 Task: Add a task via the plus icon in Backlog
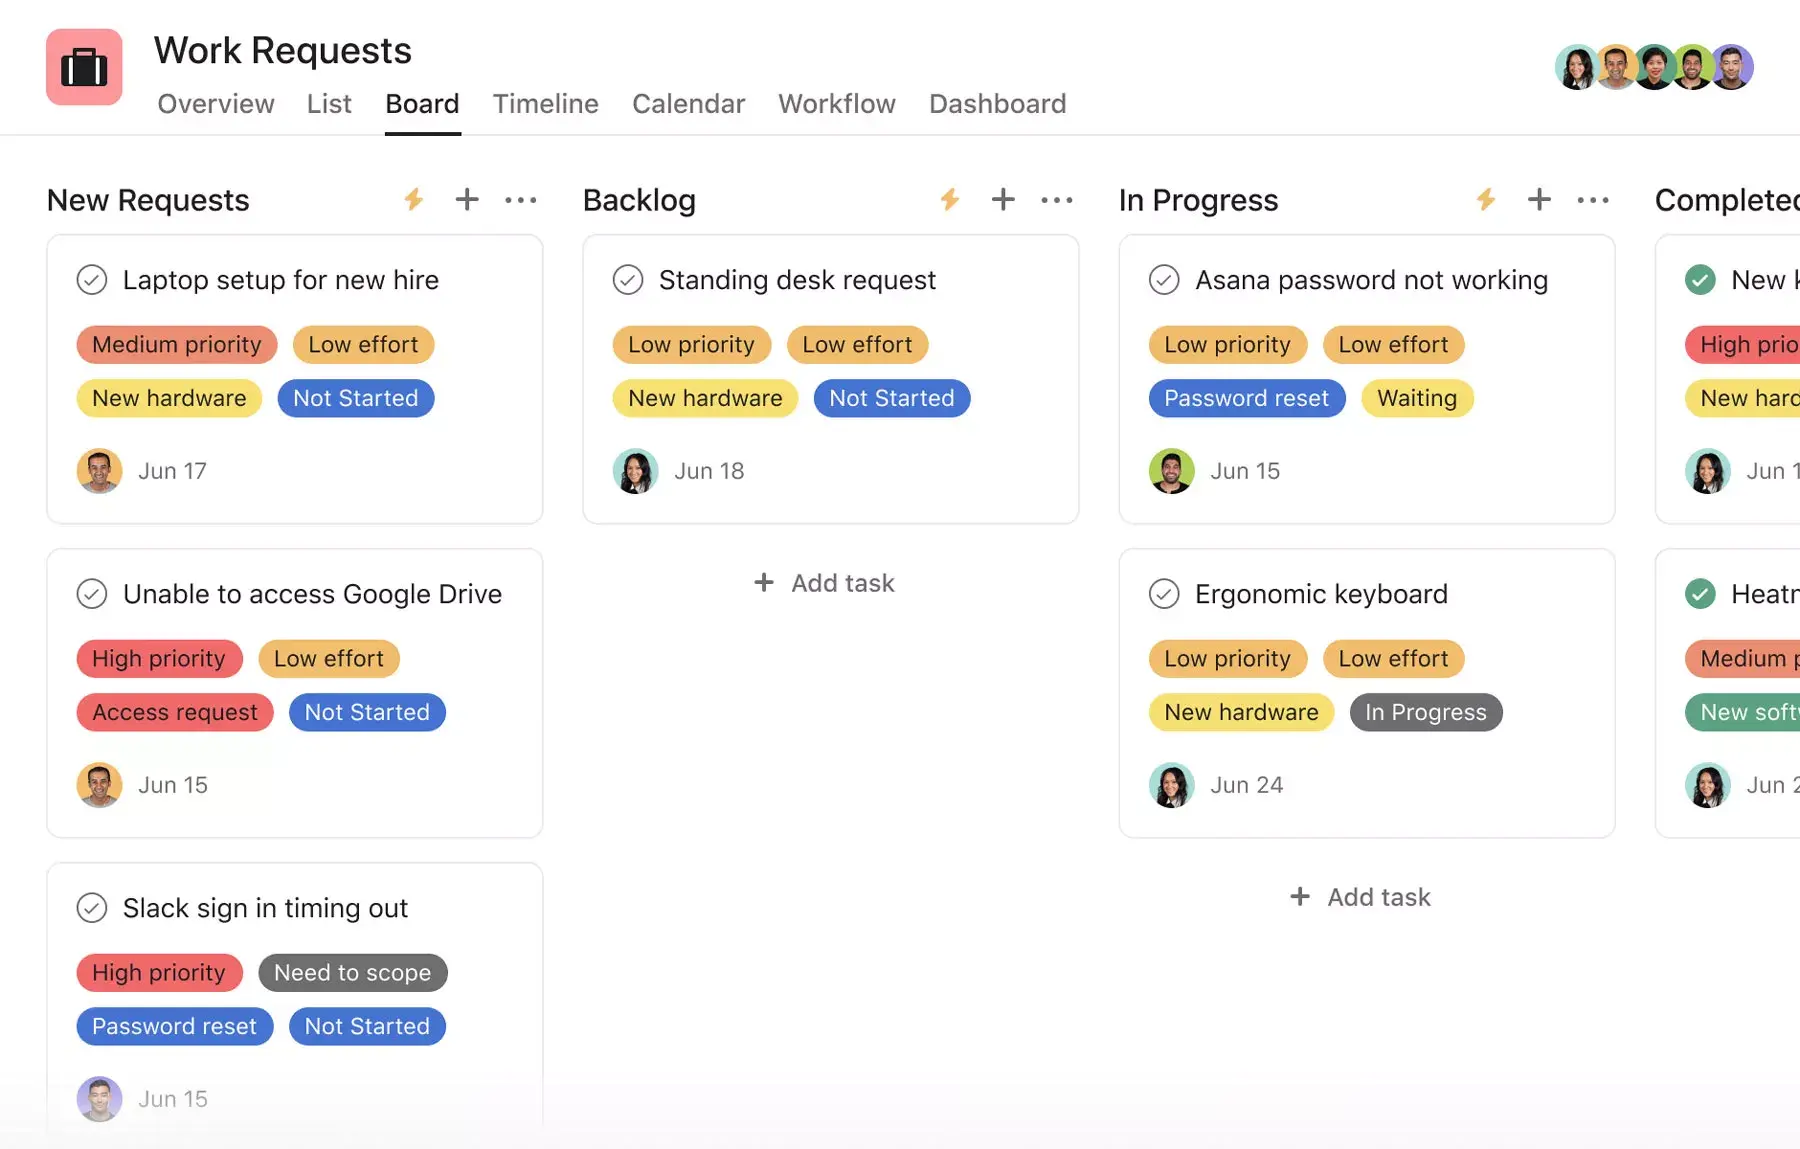pyautogui.click(x=1002, y=199)
